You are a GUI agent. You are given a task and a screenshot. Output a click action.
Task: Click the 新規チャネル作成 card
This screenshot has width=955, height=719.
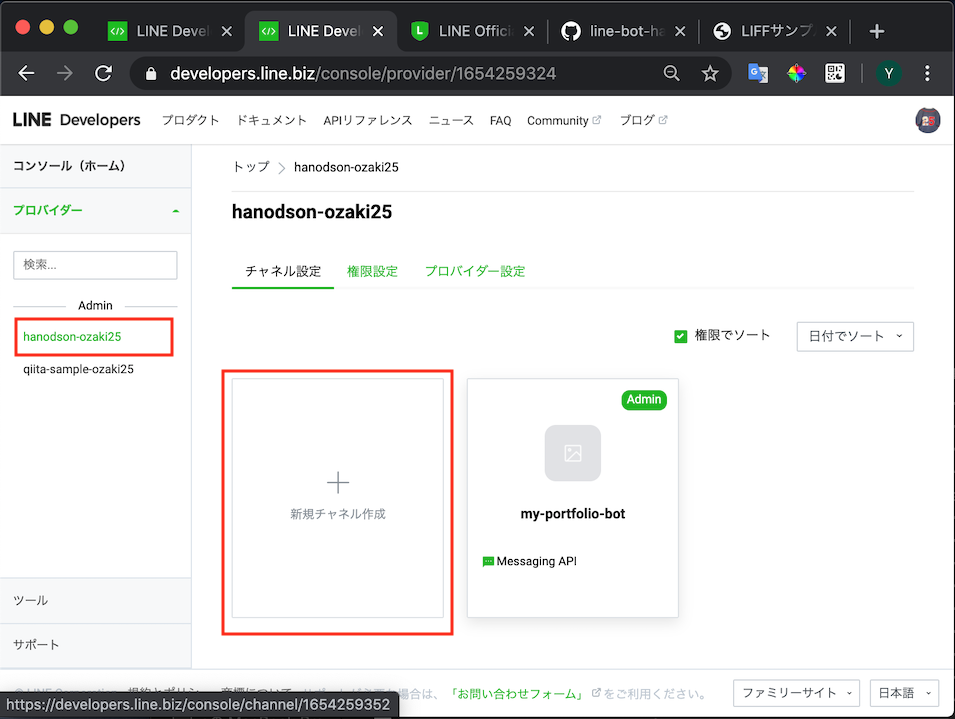pos(337,498)
